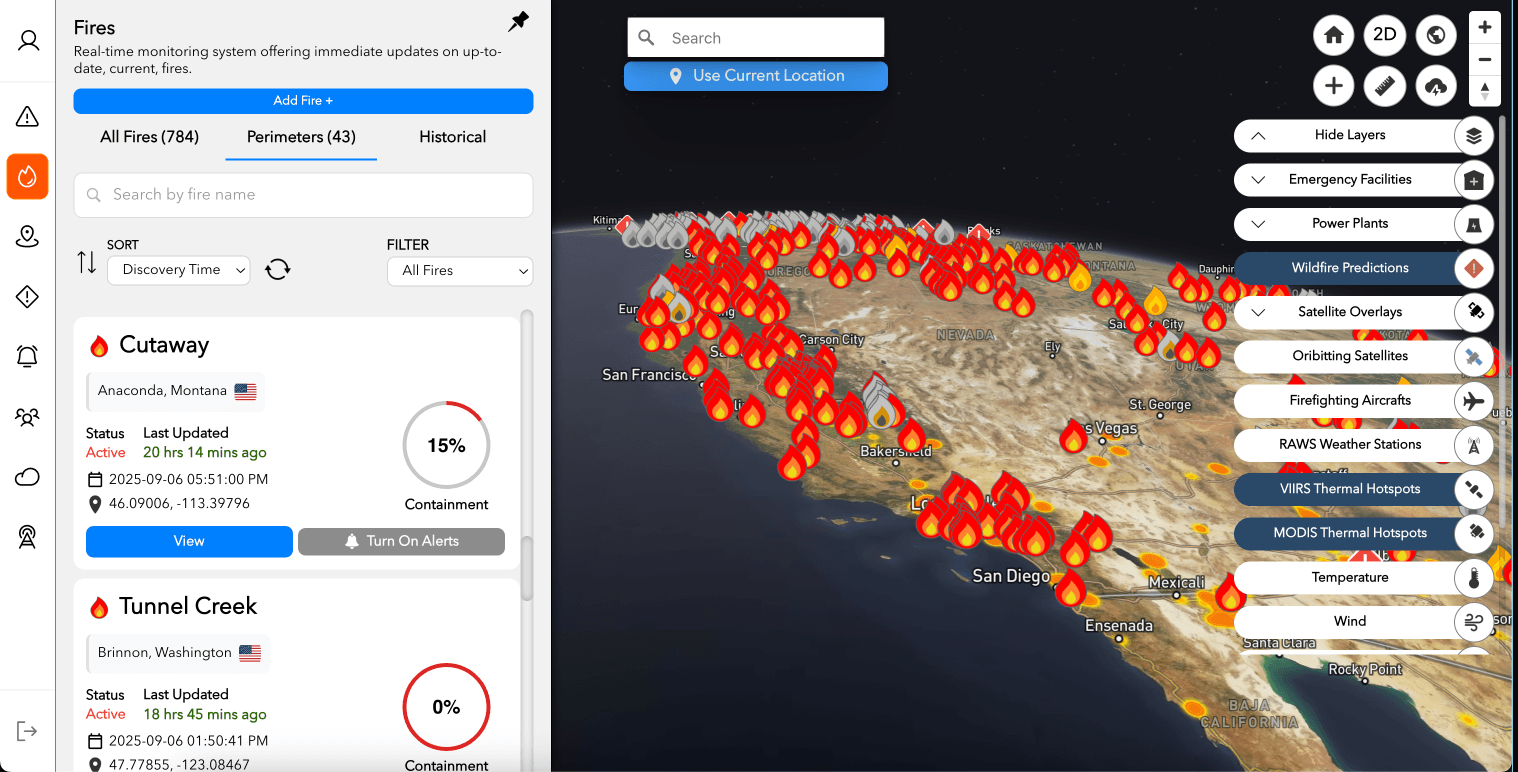Open the map location pin sidebar icon
Image resolution: width=1518 pixels, height=772 pixels.
click(x=28, y=237)
